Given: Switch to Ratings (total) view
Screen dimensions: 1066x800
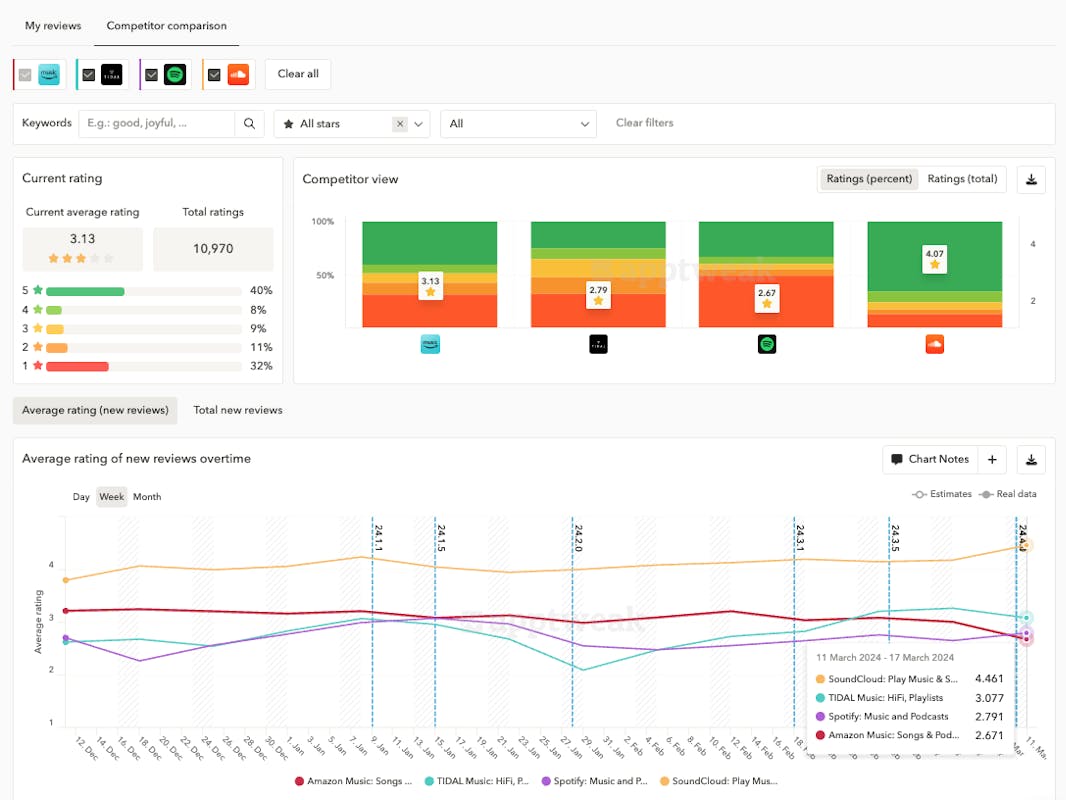Looking at the screenshot, I should [962, 179].
